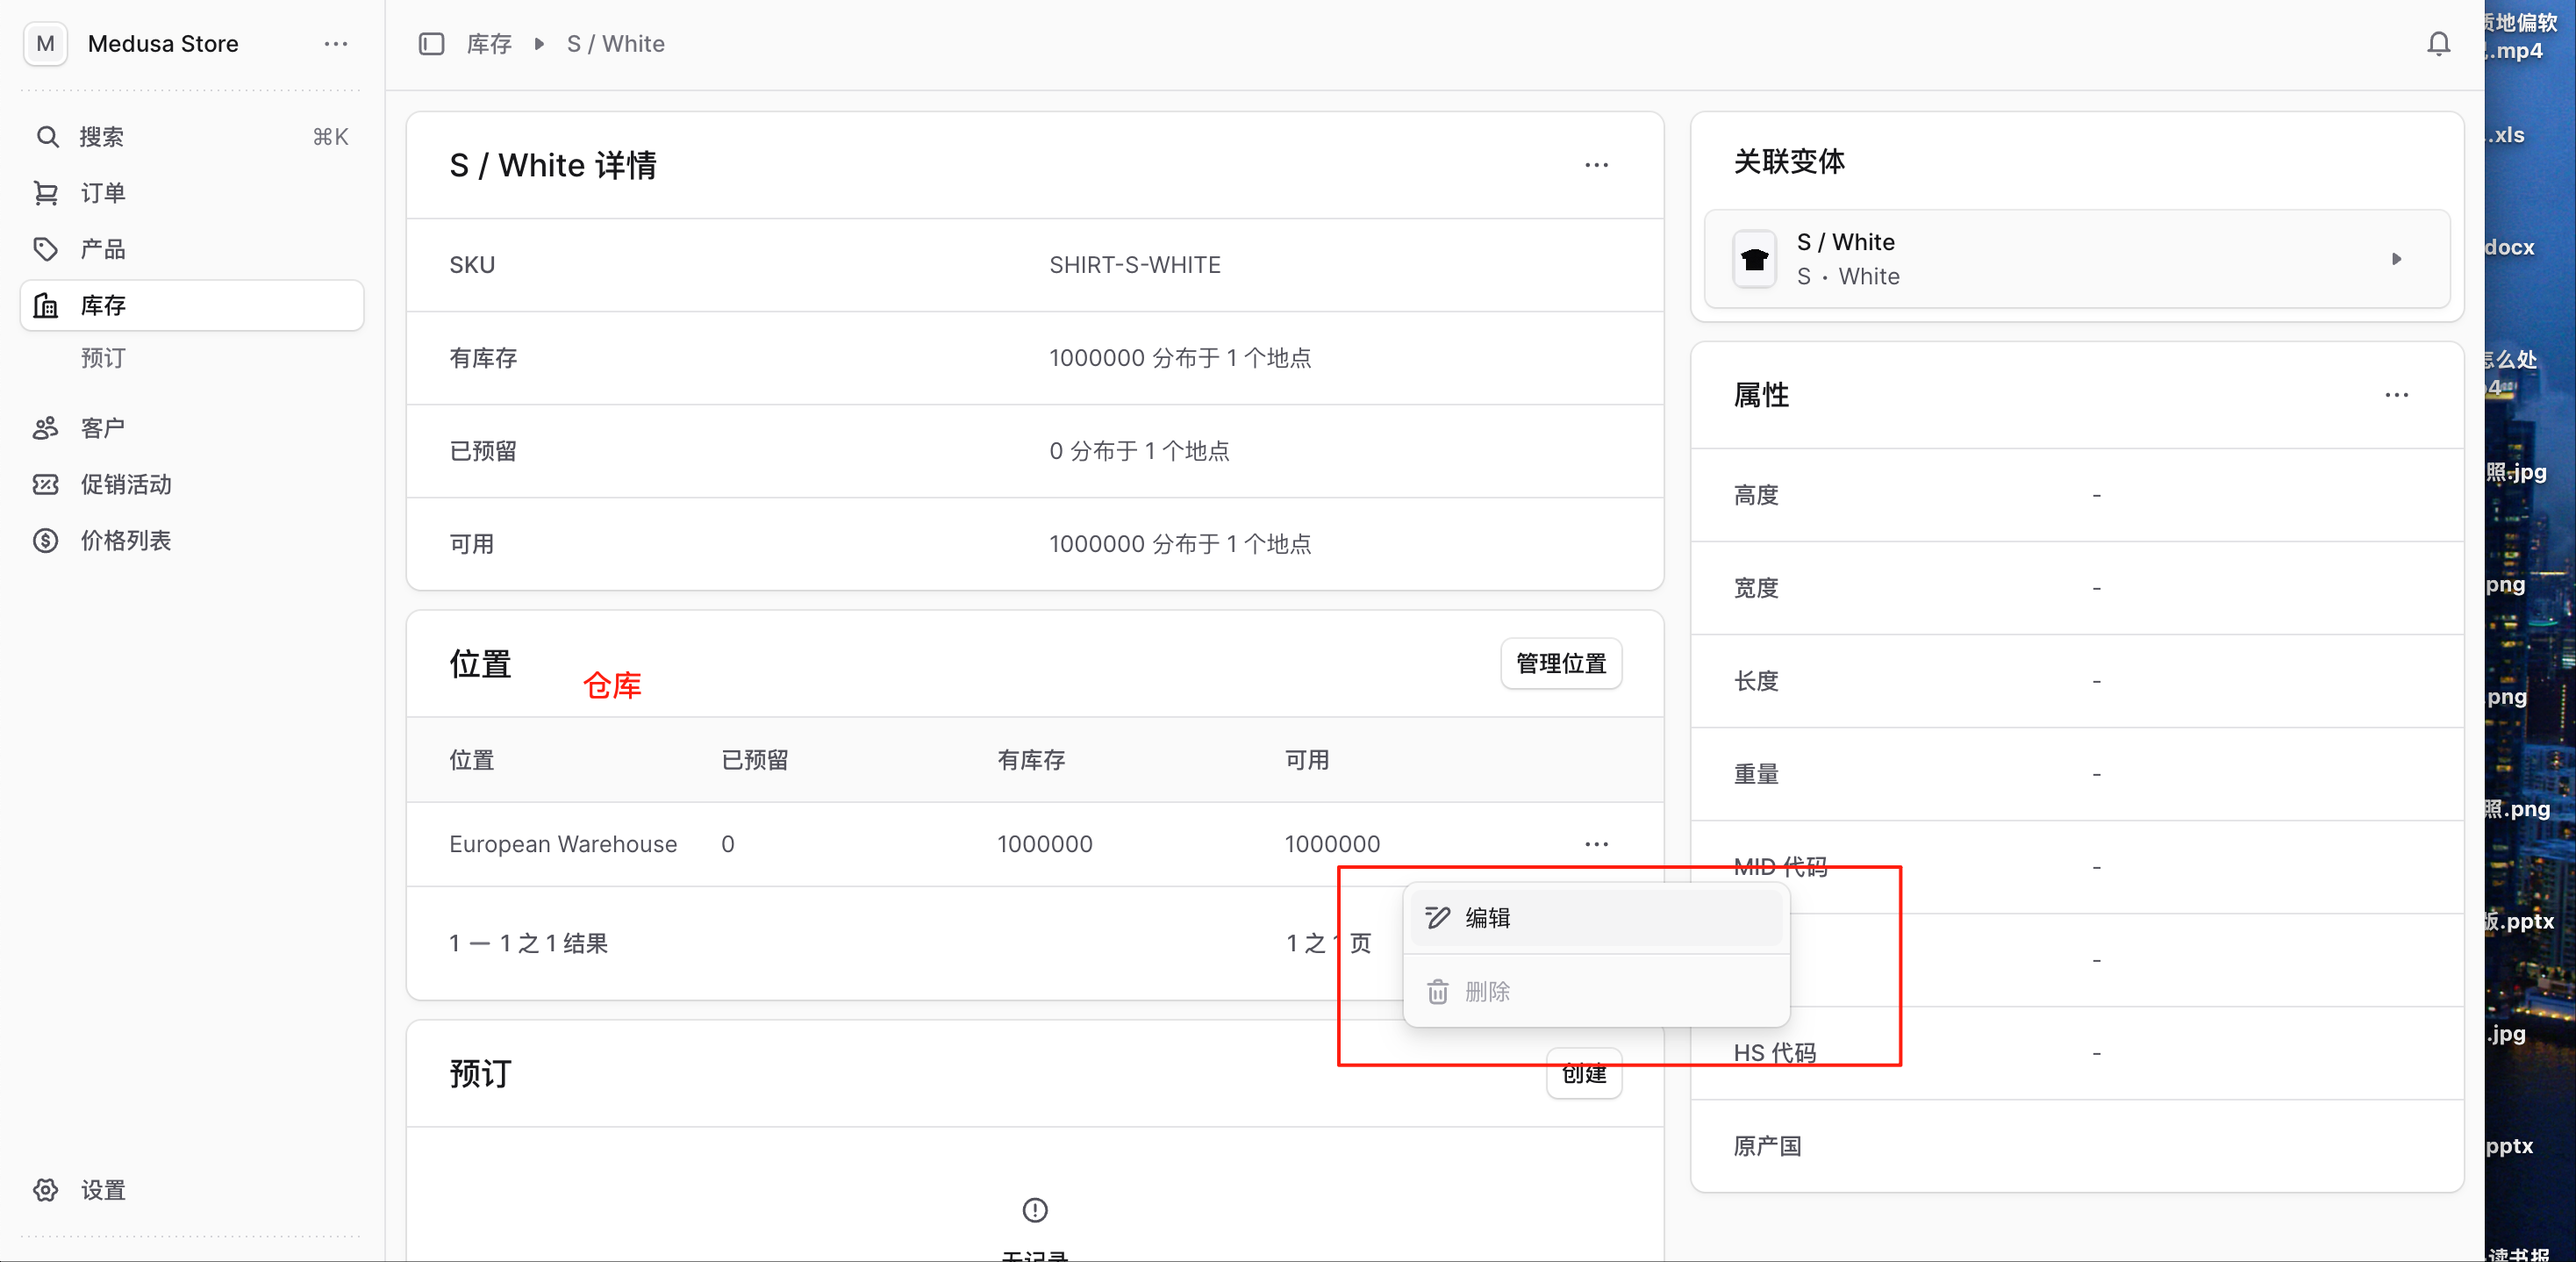Open the 搜索 search item
Screen dimensions: 2576x1262
point(192,137)
